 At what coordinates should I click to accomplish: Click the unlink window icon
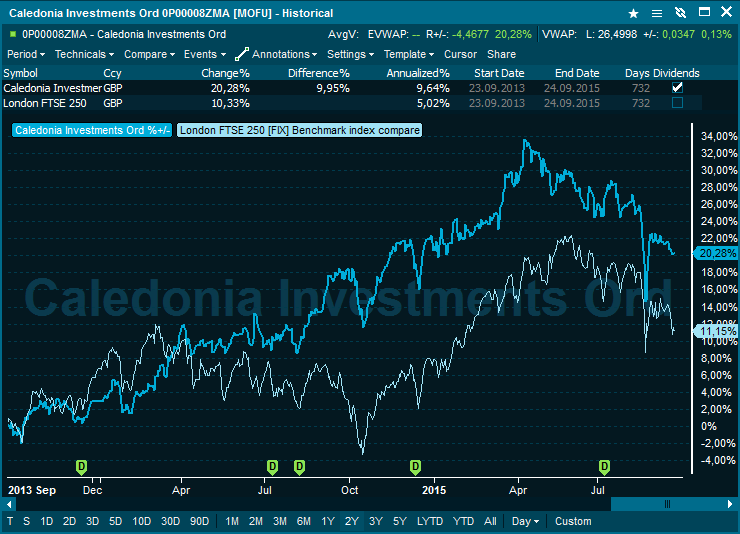point(680,13)
